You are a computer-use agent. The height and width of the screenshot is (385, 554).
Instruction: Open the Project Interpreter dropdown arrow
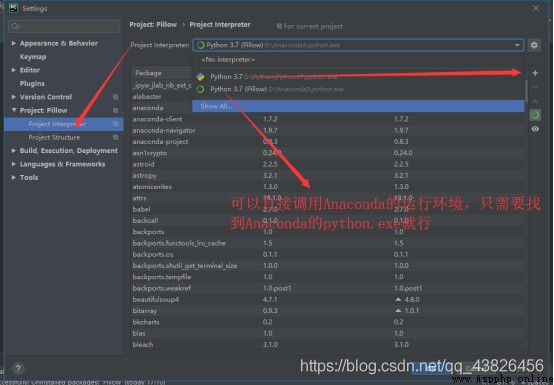tap(517, 45)
